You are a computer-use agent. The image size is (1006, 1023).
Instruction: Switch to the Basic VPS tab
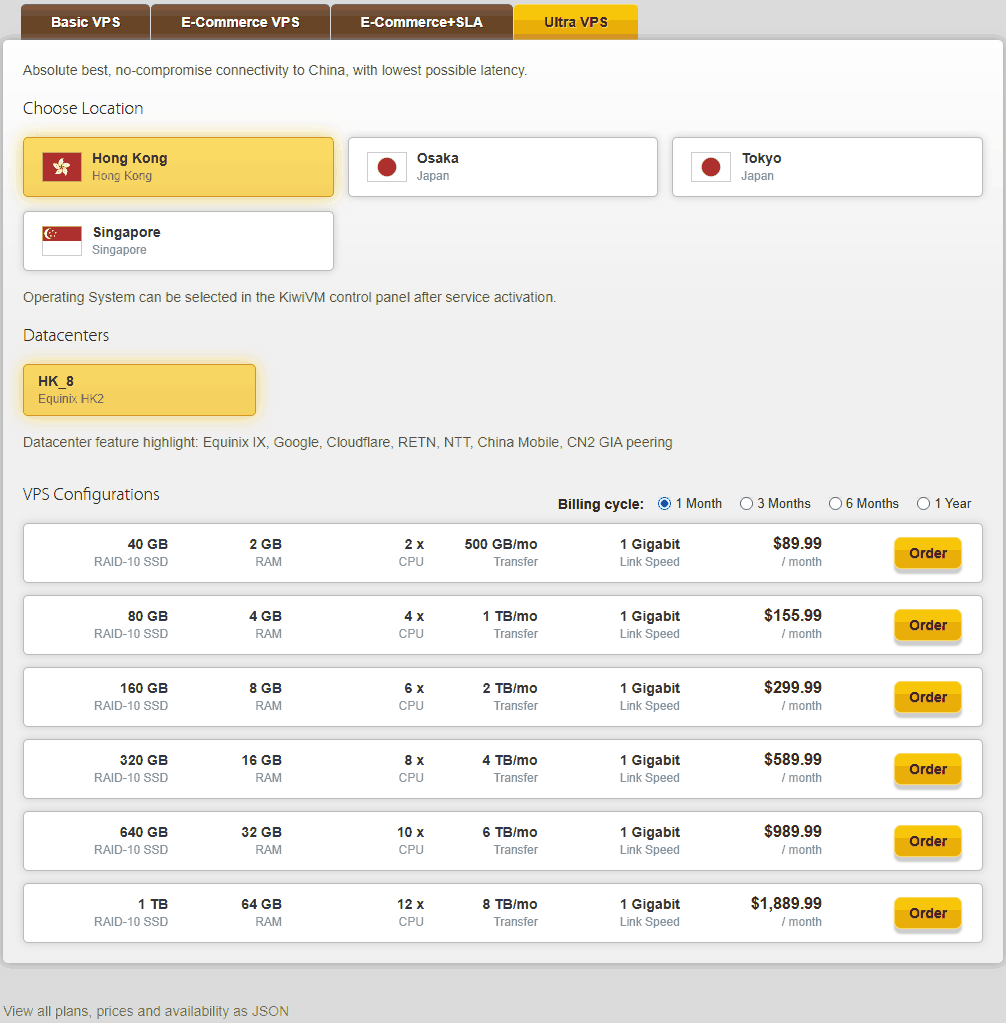(85, 22)
